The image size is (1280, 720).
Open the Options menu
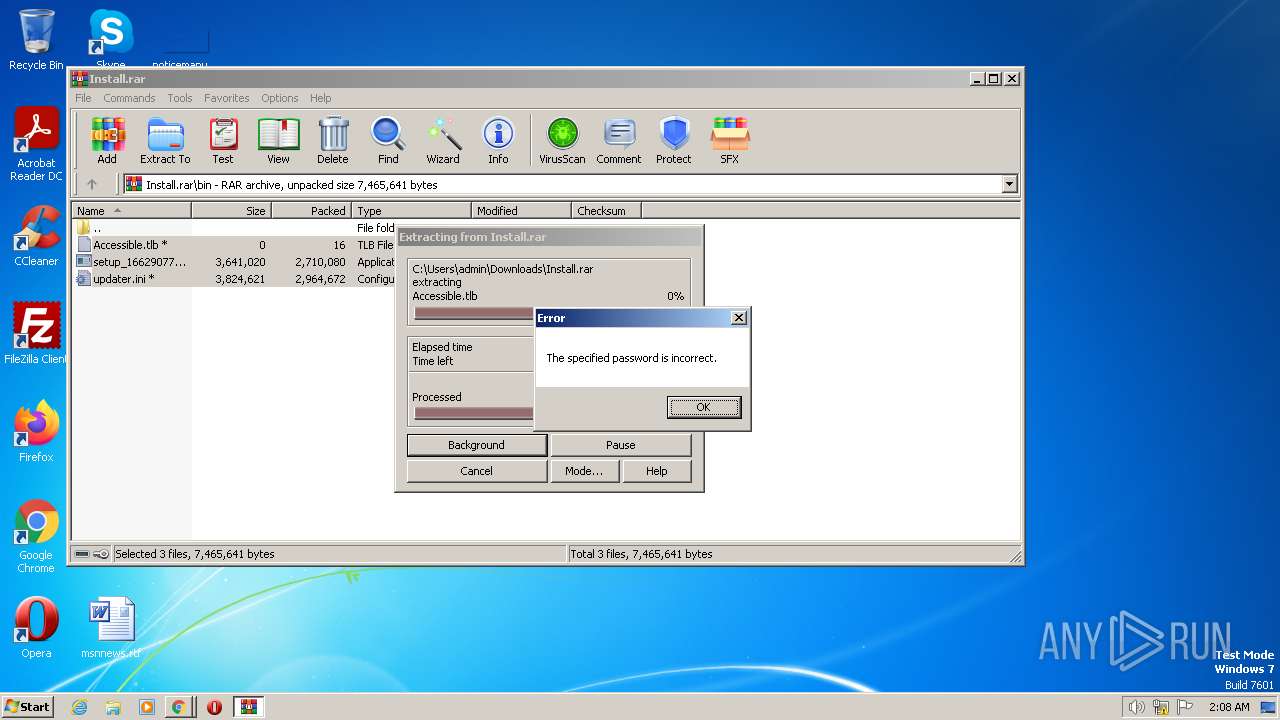280,98
